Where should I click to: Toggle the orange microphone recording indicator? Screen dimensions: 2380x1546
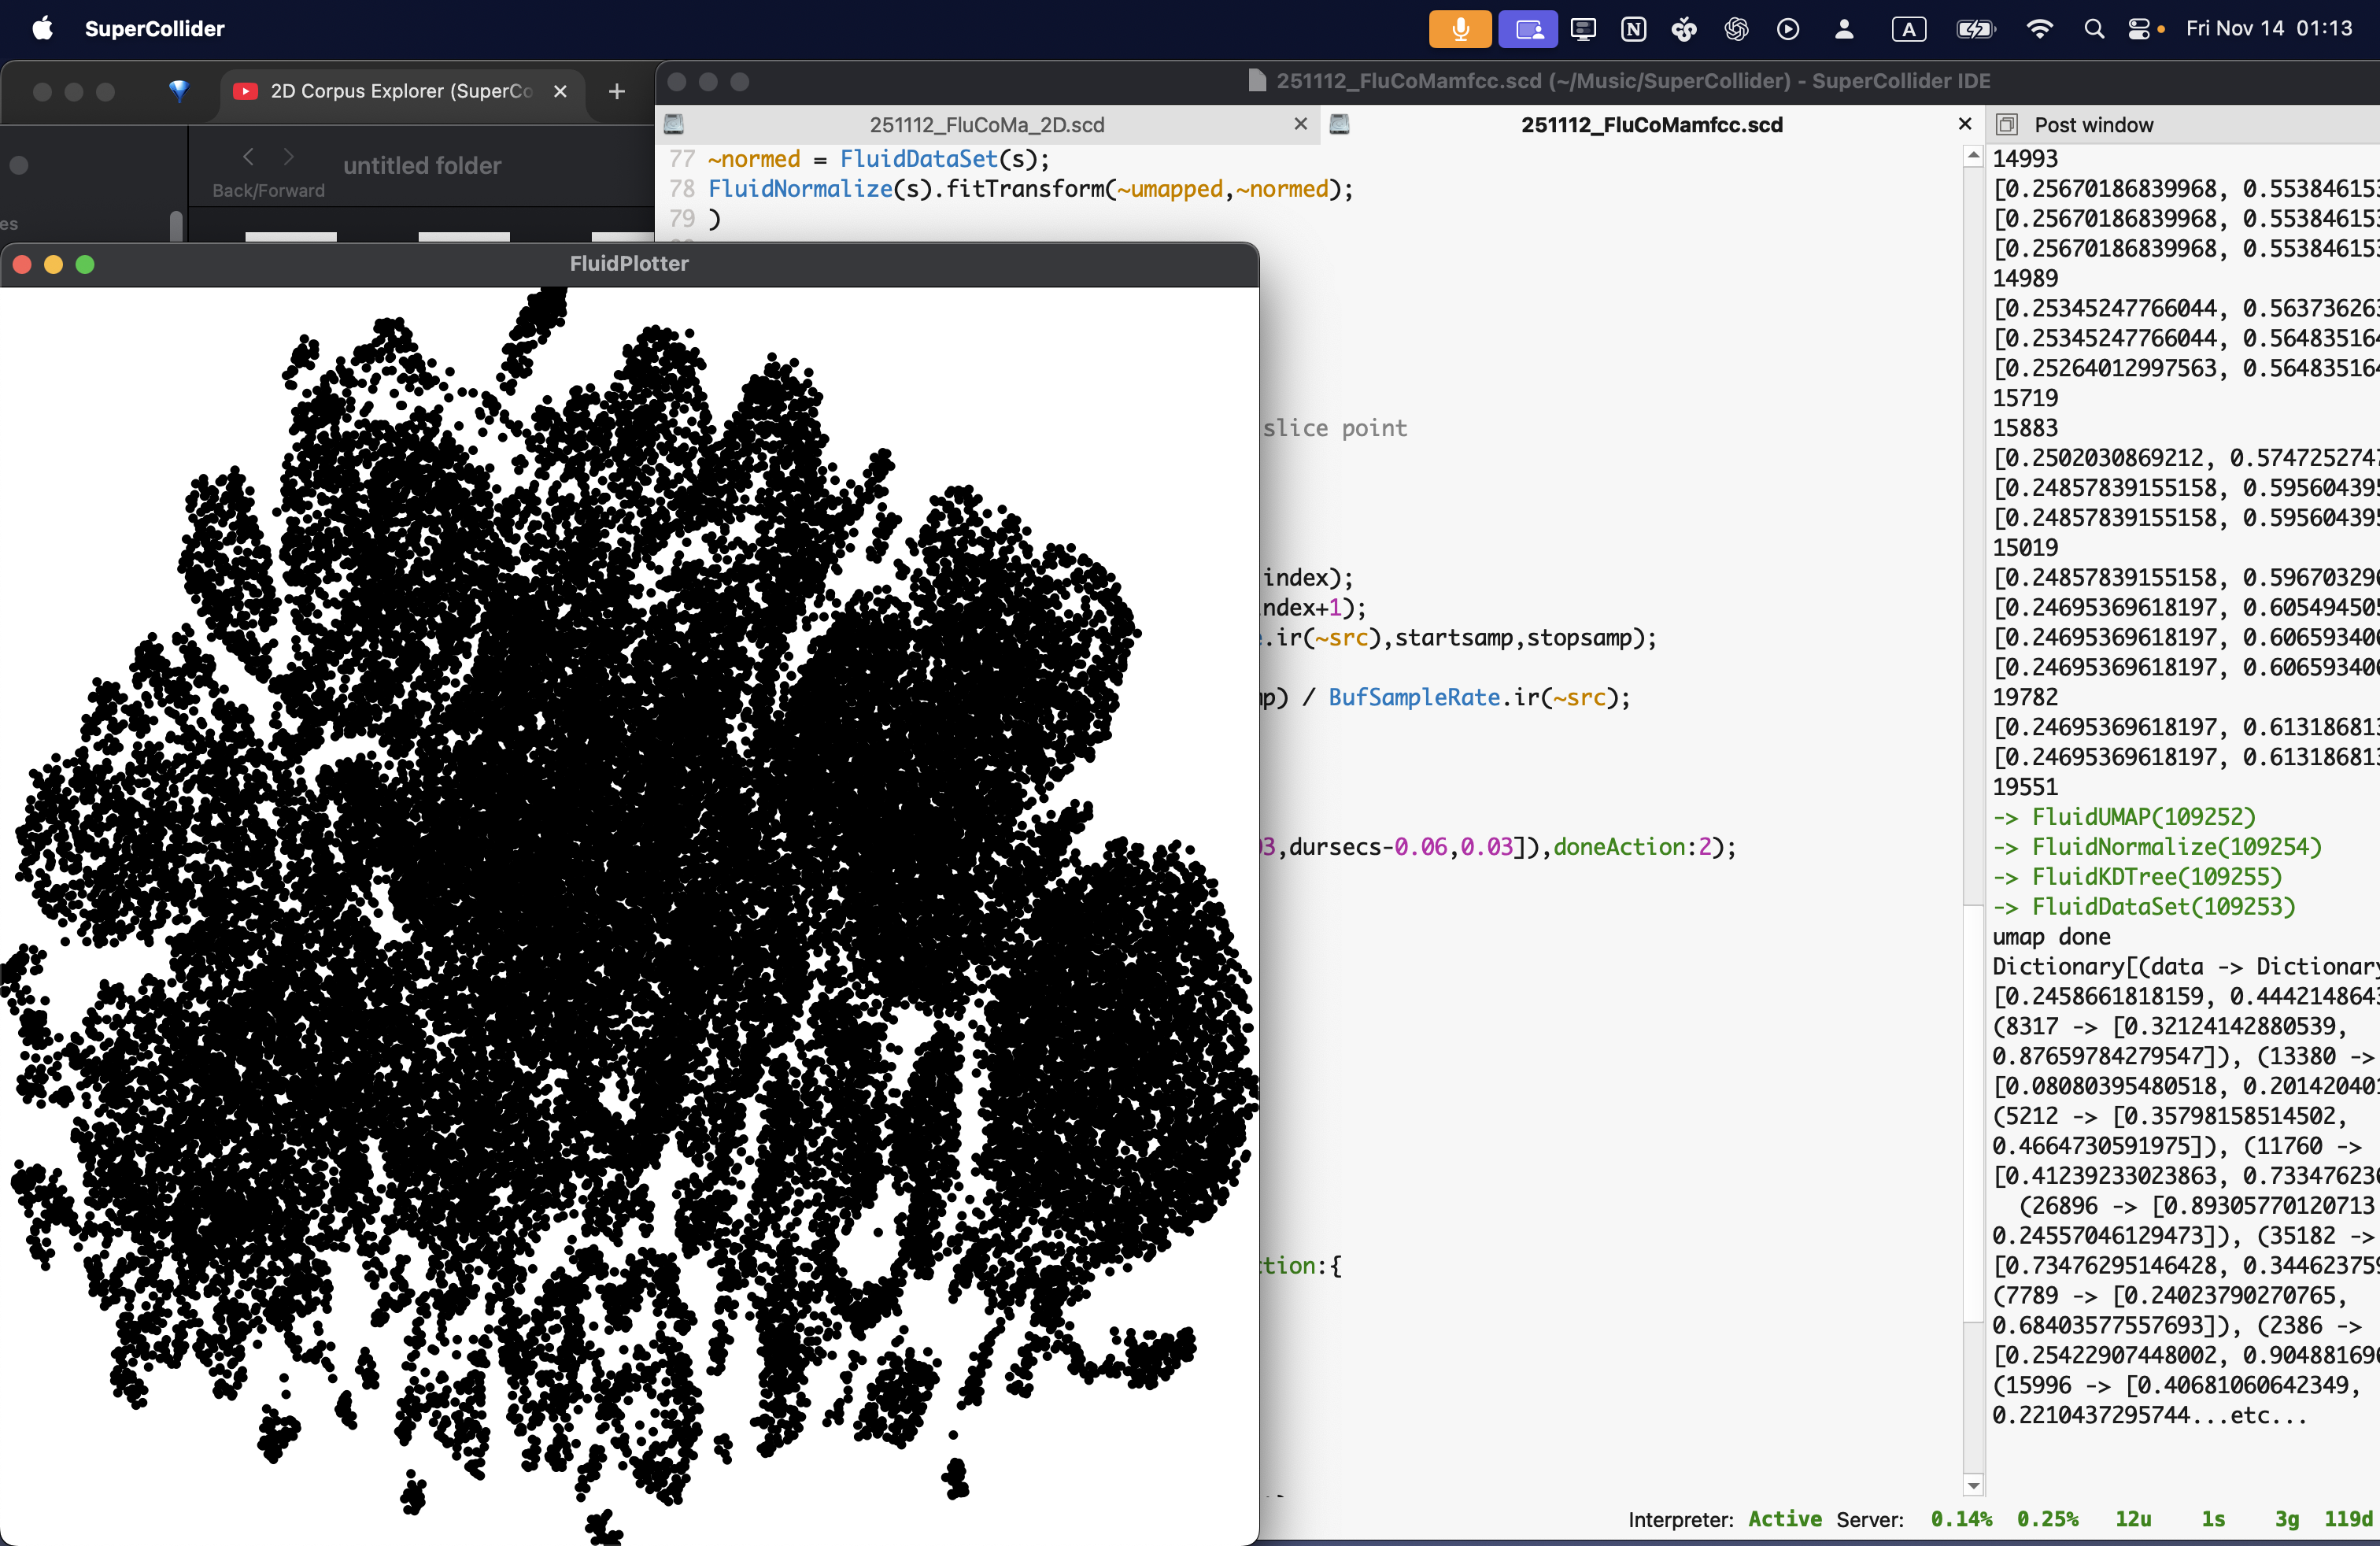(x=1459, y=29)
